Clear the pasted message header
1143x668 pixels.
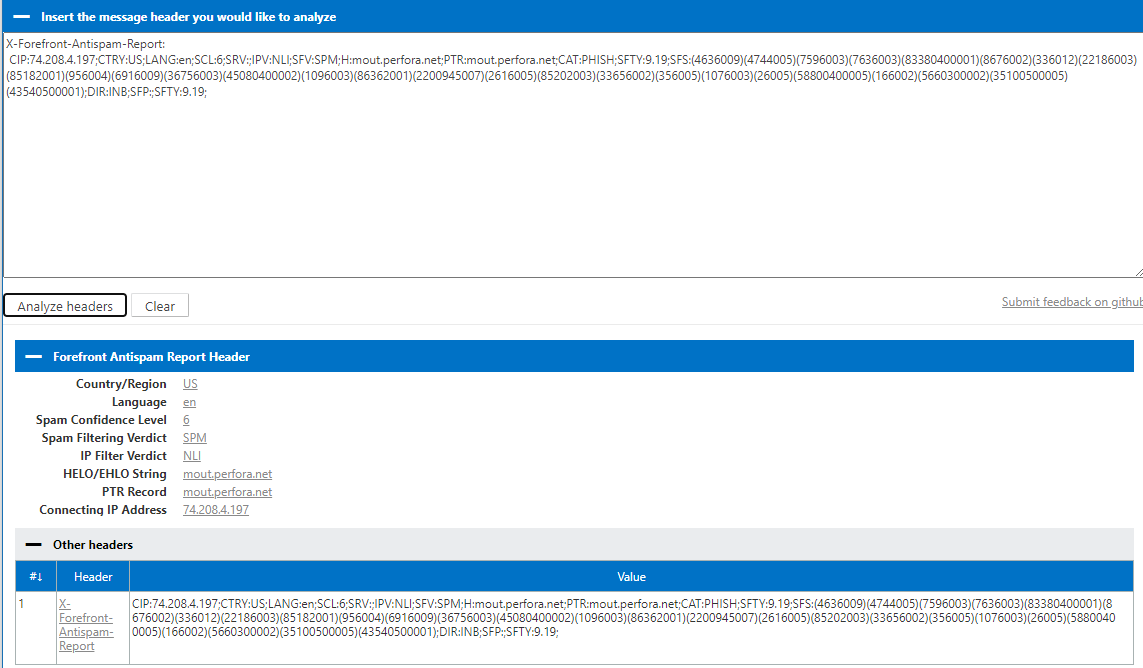coord(159,305)
